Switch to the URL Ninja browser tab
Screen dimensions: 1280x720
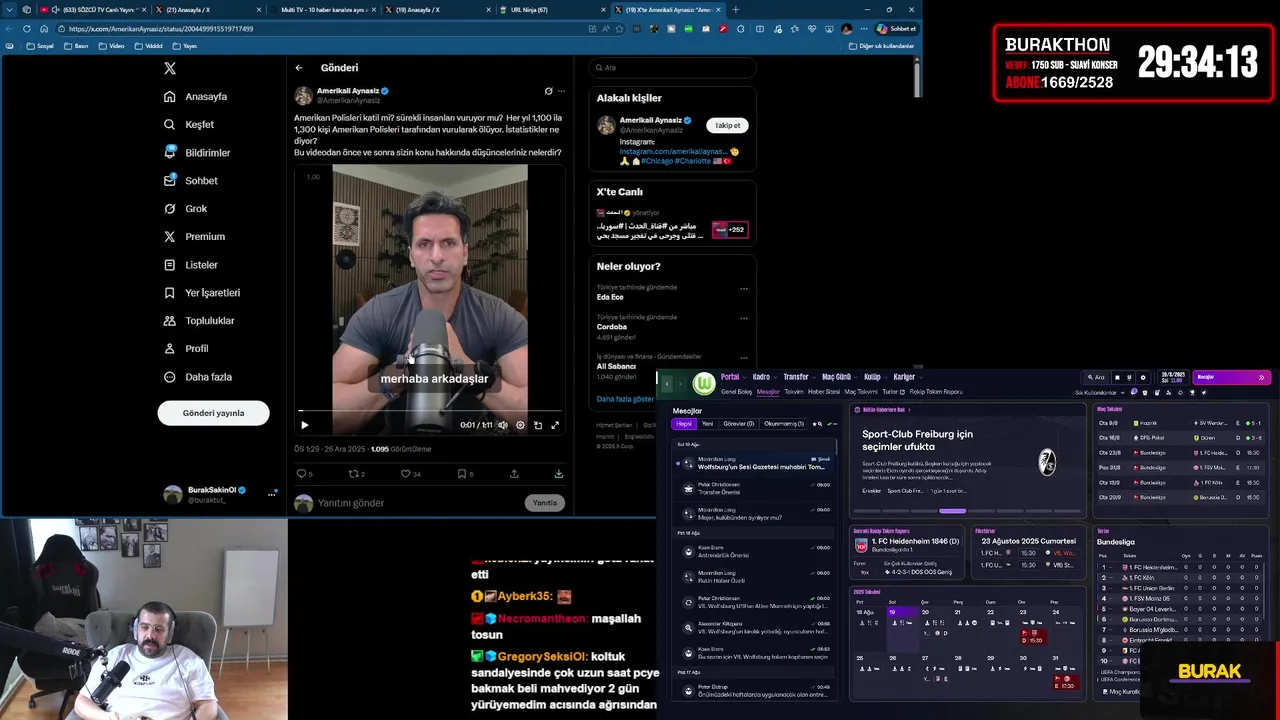tap(555, 10)
